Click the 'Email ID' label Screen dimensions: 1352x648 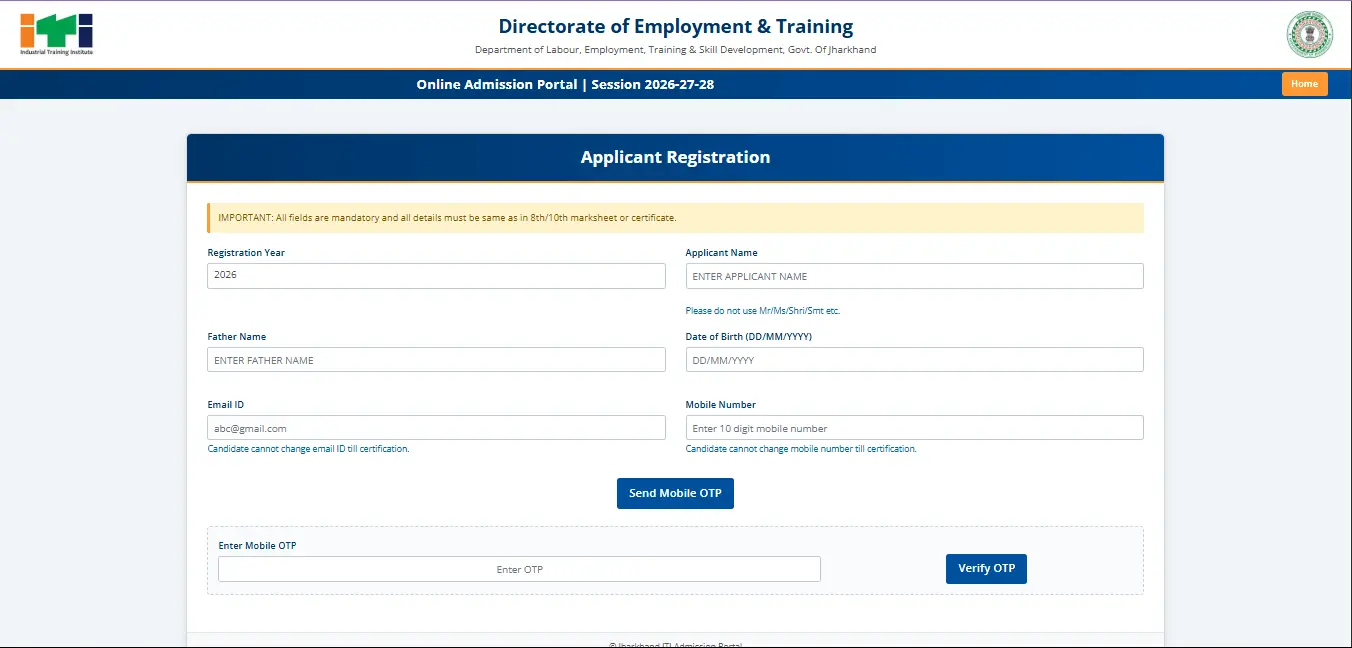click(x=225, y=405)
